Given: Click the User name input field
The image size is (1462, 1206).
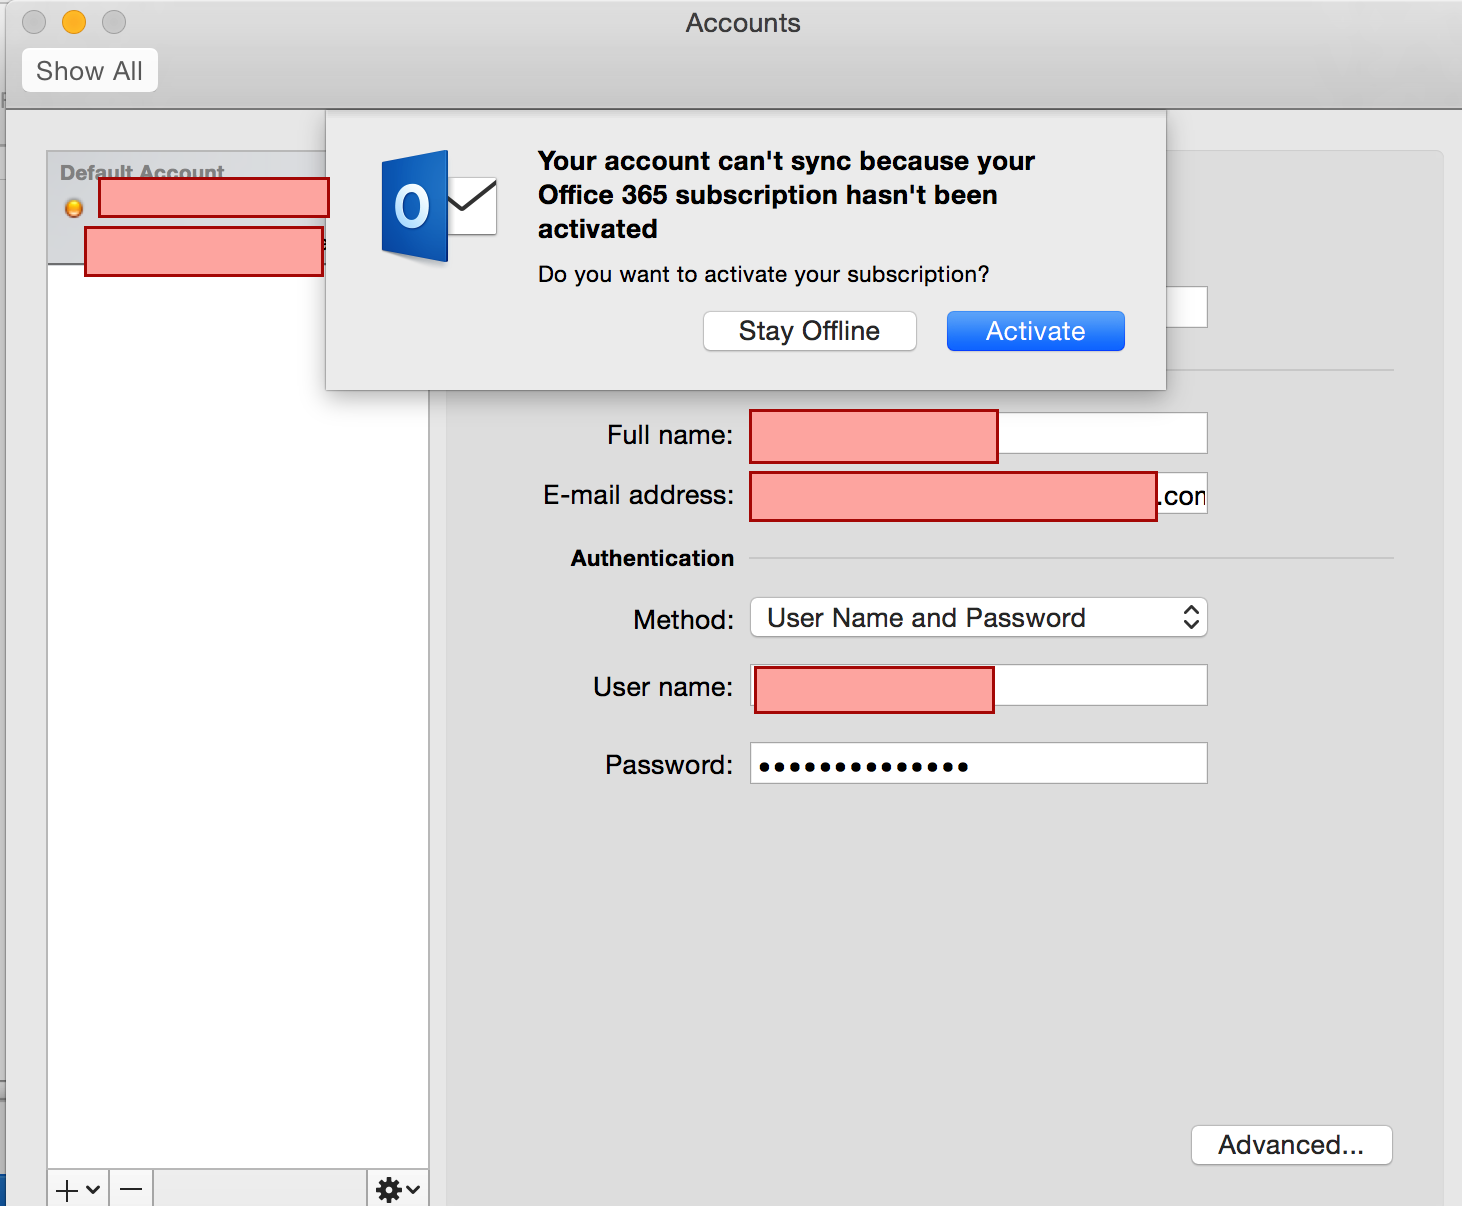Looking at the screenshot, I should tap(978, 686).
